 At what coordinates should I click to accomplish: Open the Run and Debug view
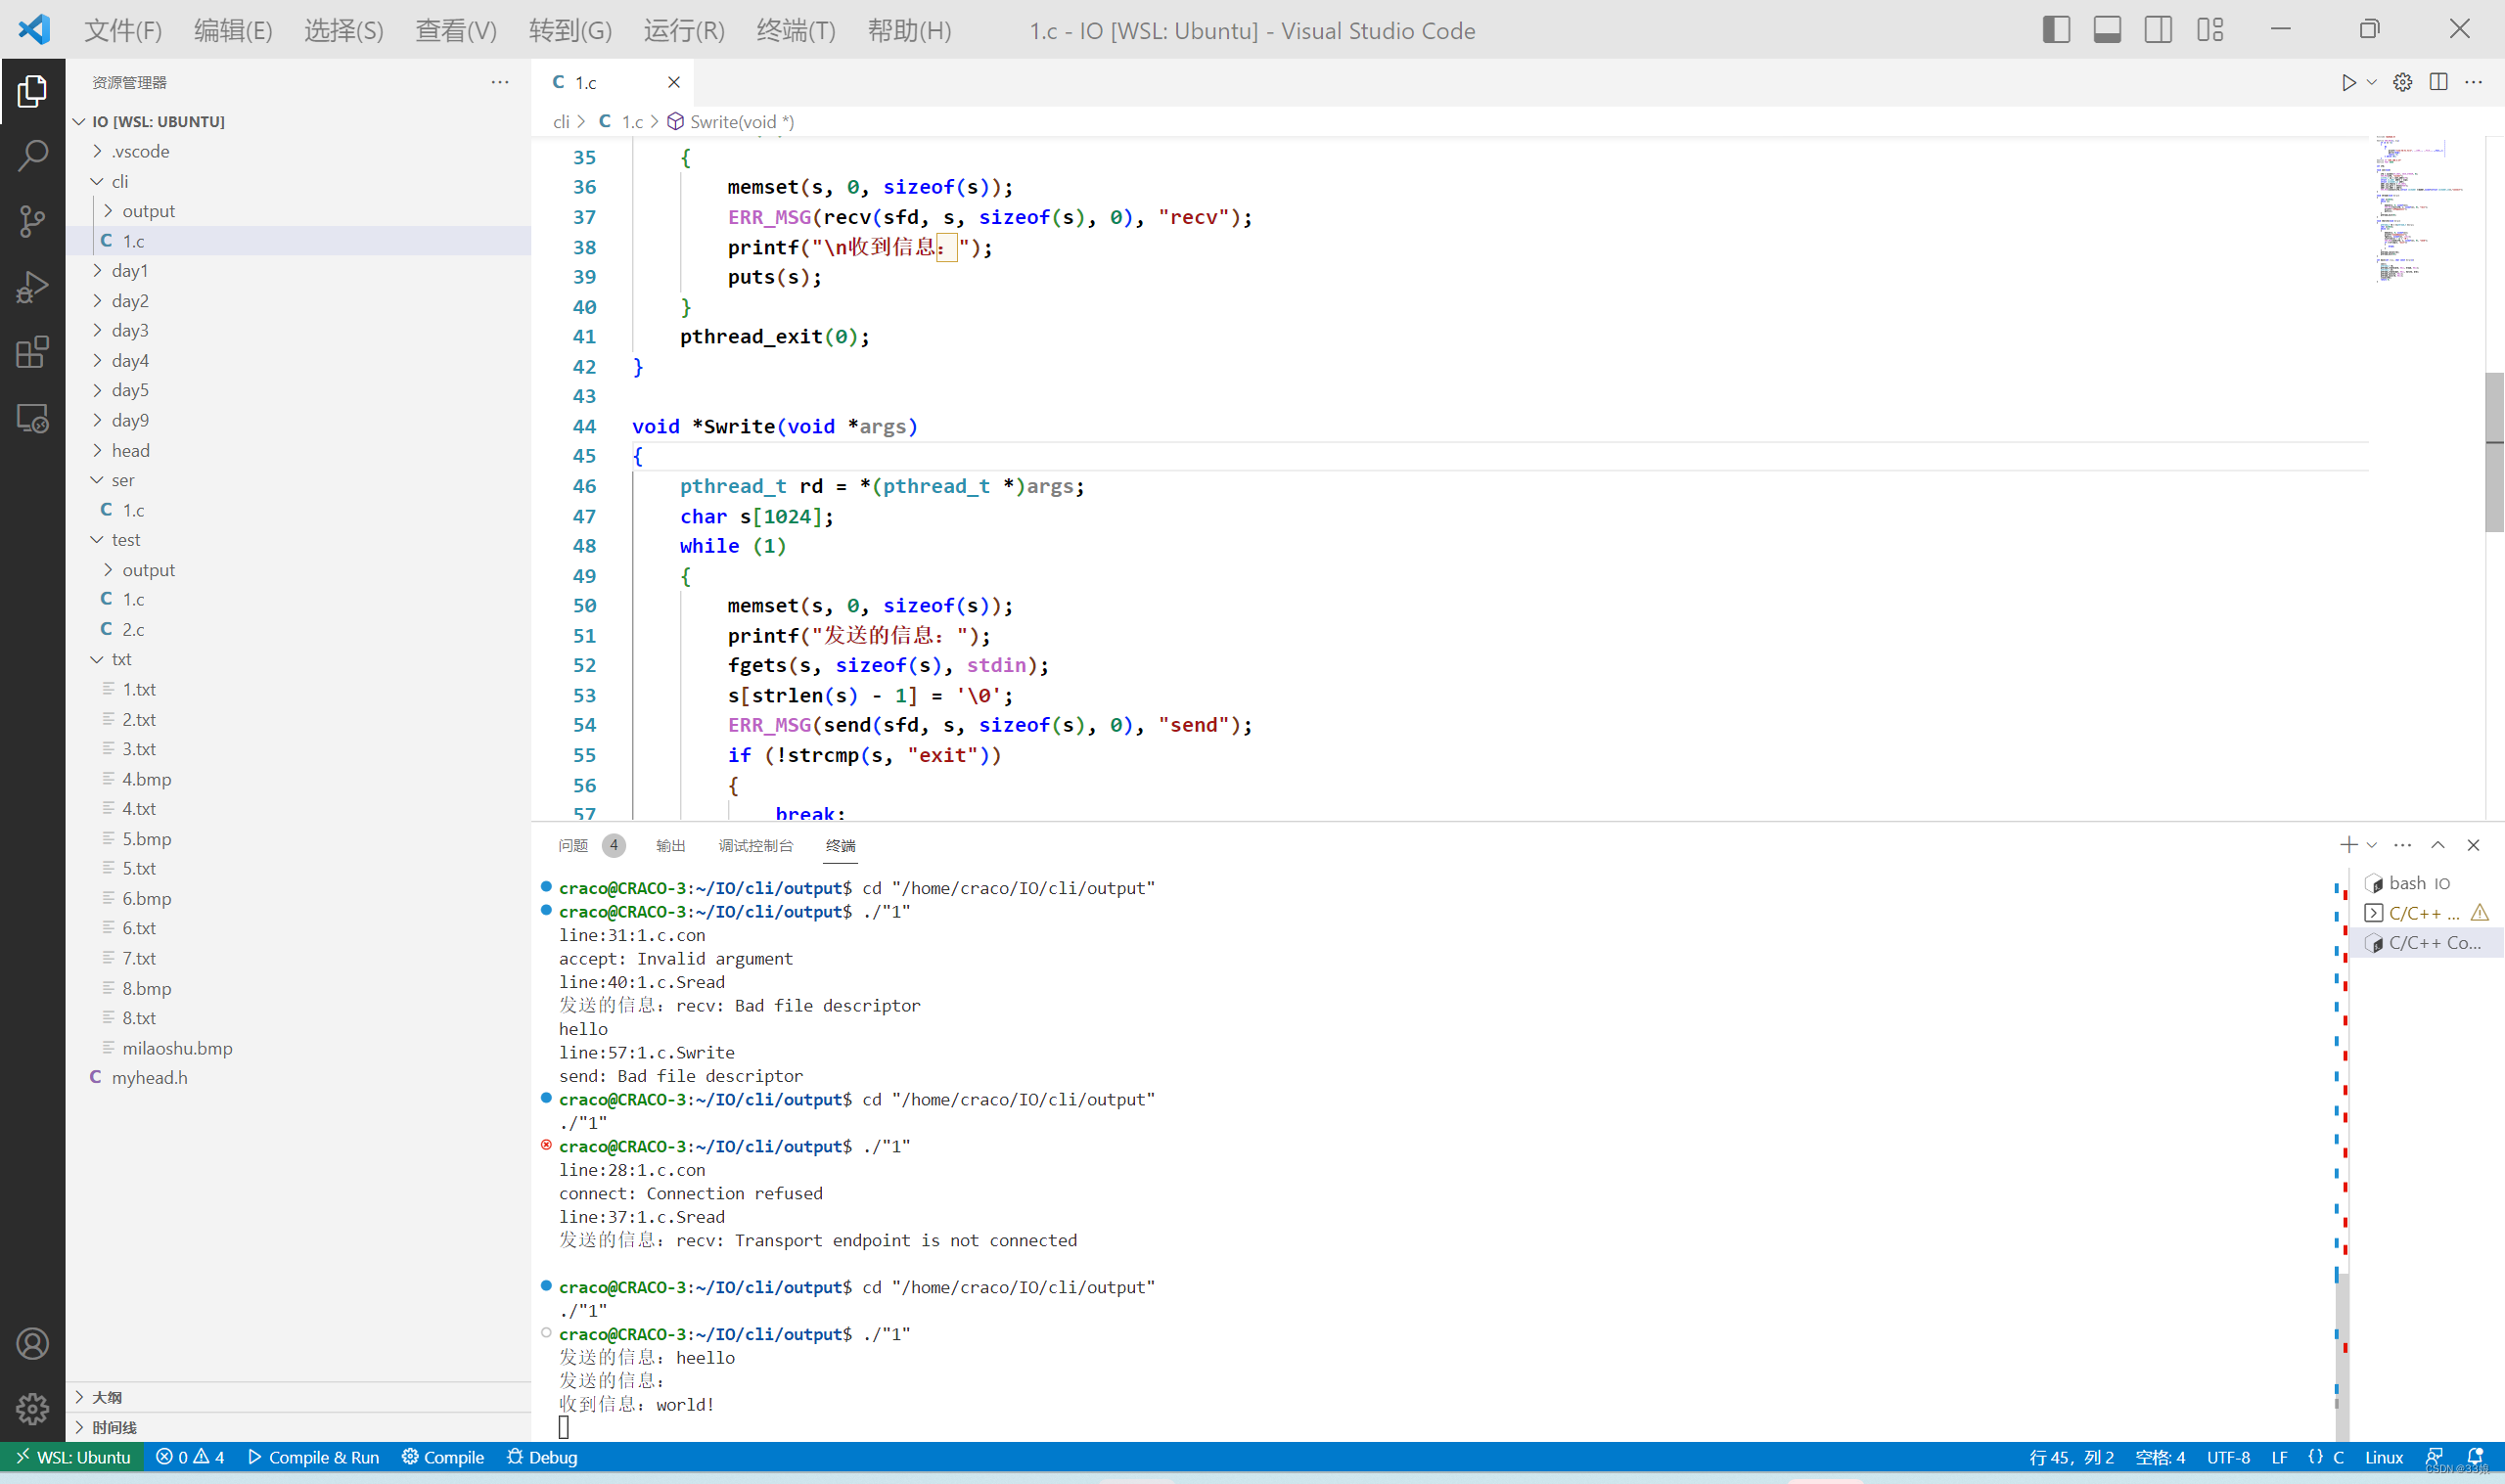pyautogui.click(x=32, y=287)
